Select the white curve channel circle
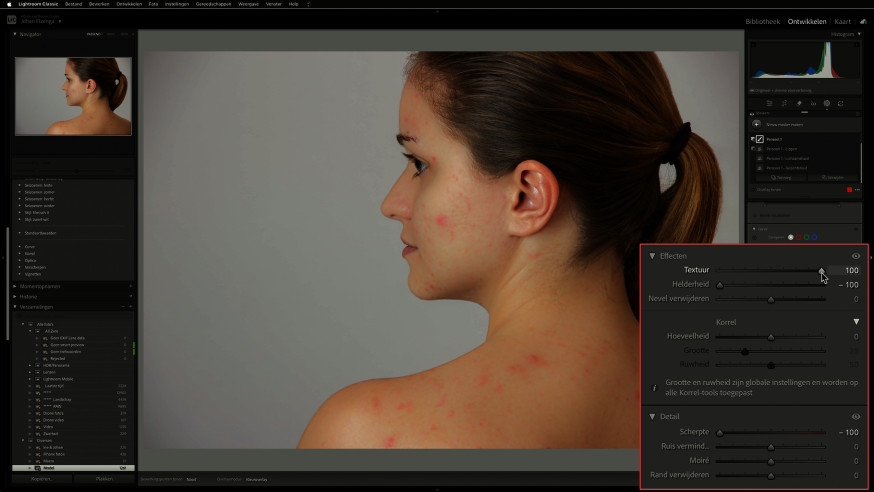 (790, 237)
